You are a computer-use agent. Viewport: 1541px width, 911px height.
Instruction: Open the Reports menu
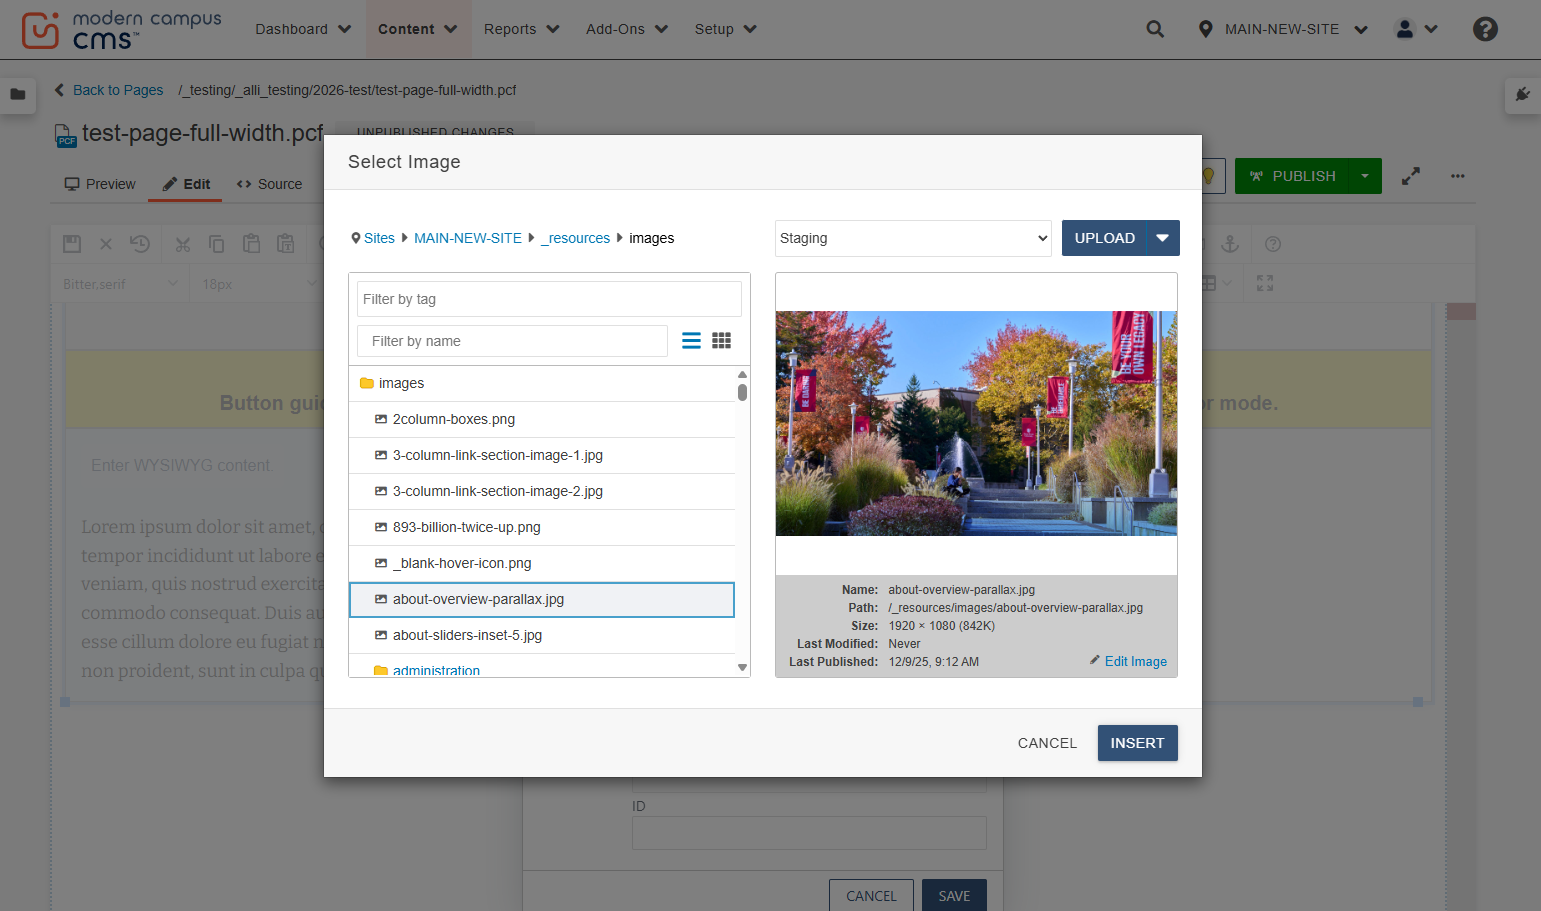click(x=521, y=29)
